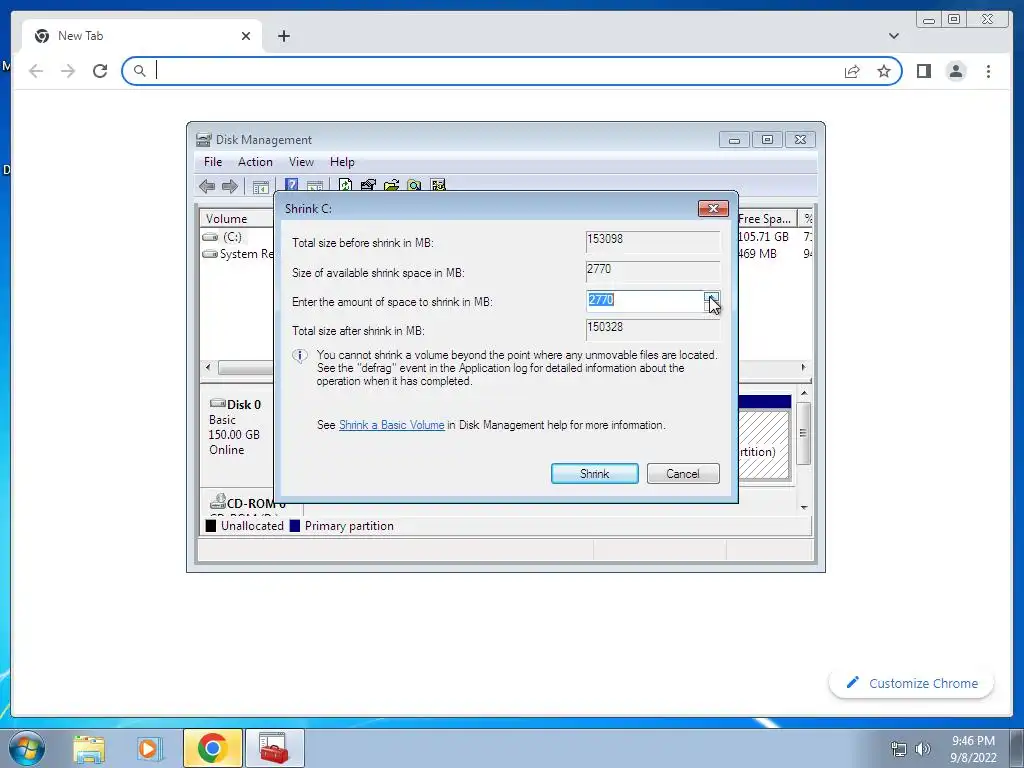The width and height of the screenshot is (1024, 768).
Task: Click Refresh icon in Disk Management toolbar
Action: [345, 185]
